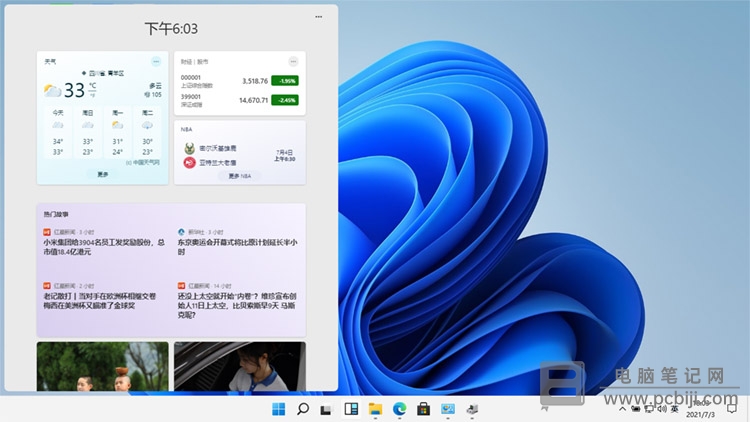Click the battery tray icon
The height and width of the screenshot is (422, 750).
tap(636, 409)
